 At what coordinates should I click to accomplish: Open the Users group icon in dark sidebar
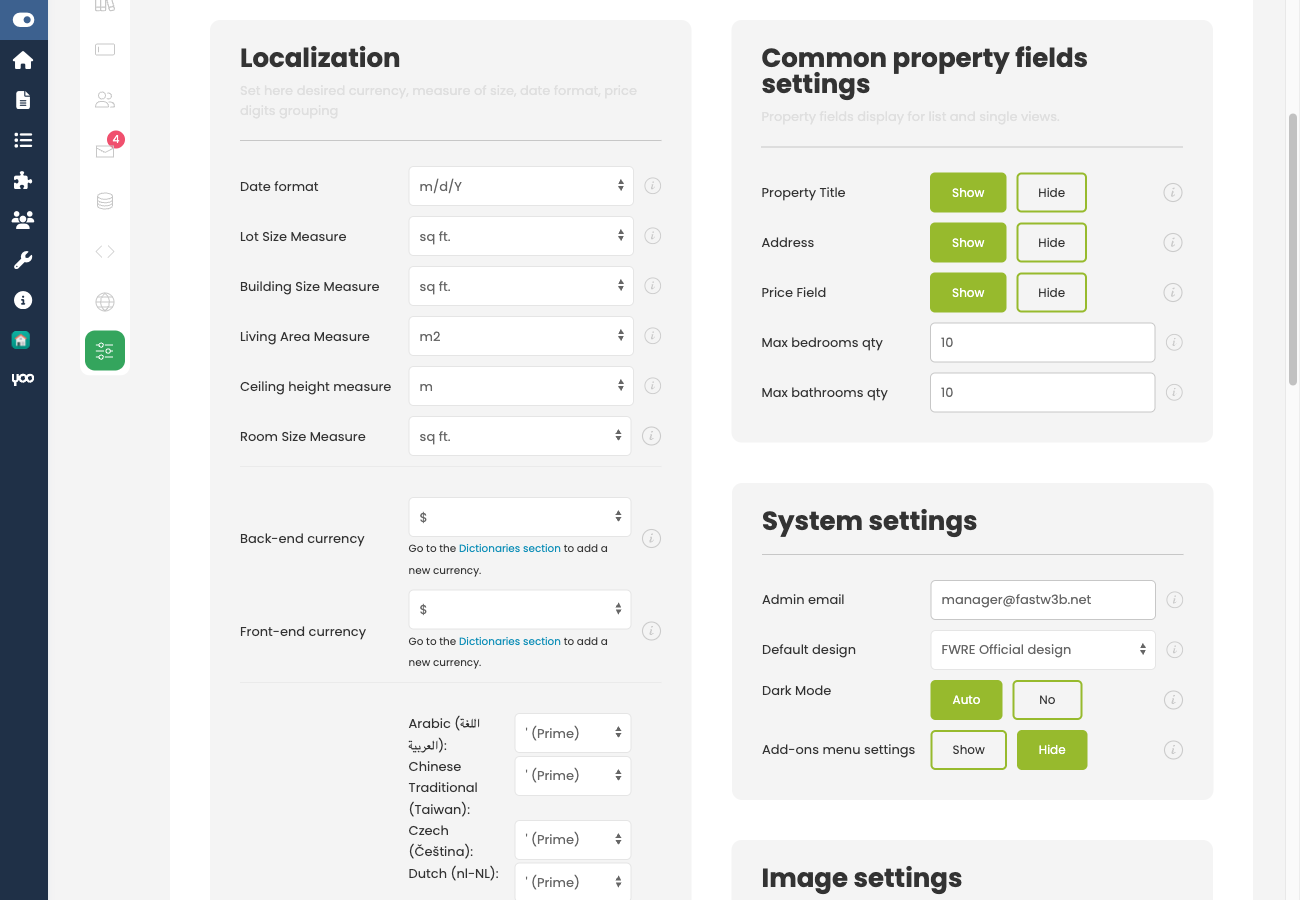tap(24, 220)
